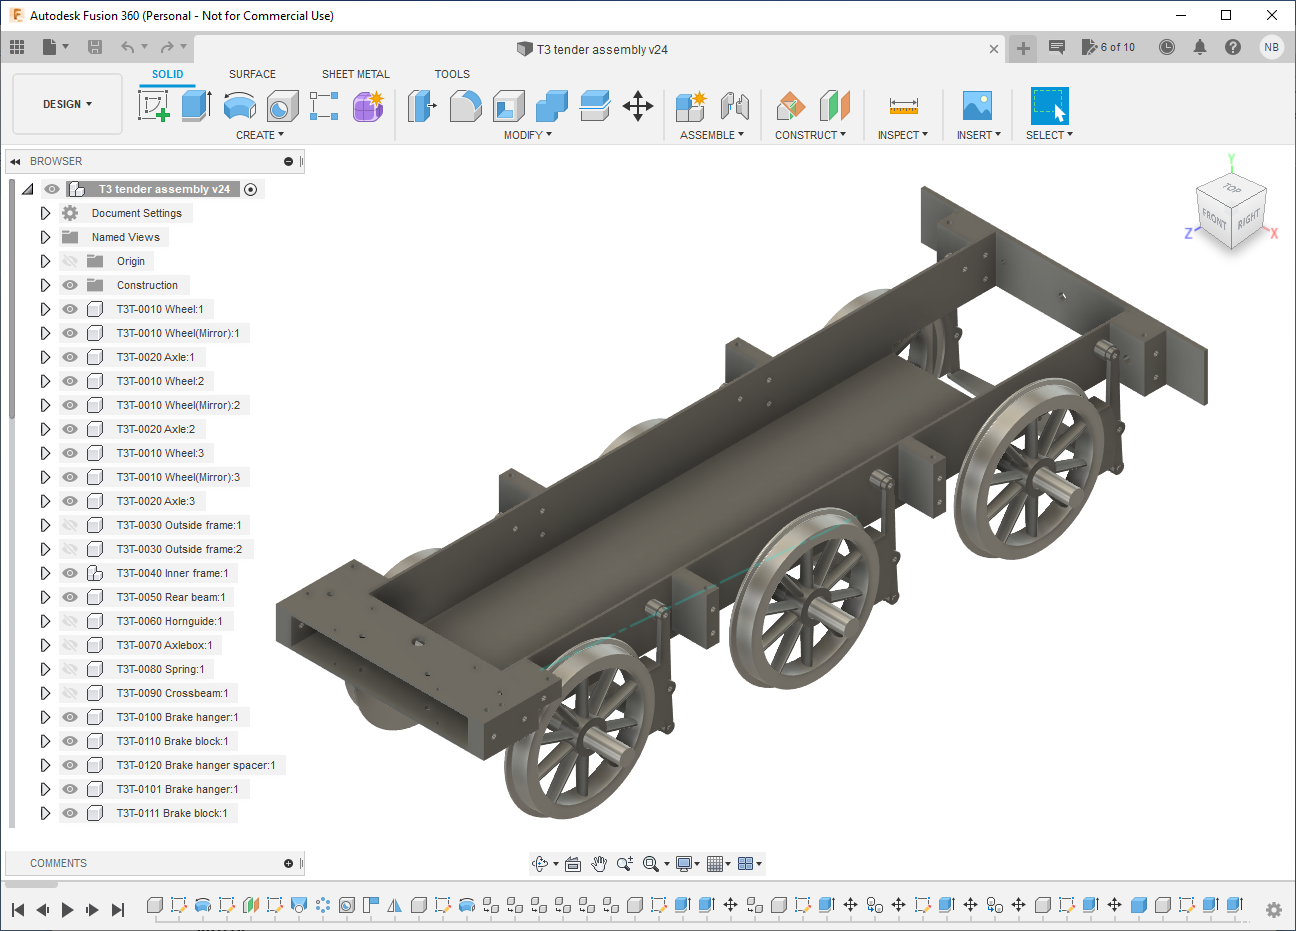Activate the Move/Copy tool

637,106
